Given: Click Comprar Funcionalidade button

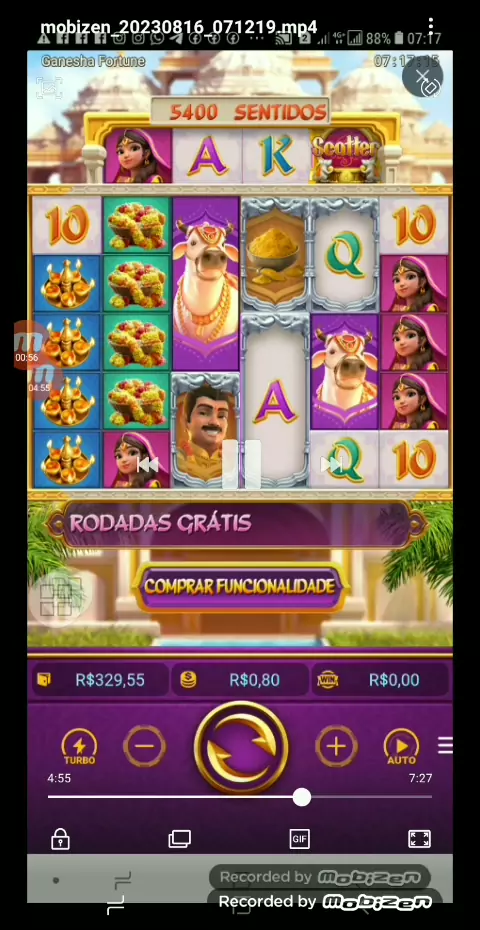Looking at the screenshot, I should coord(239,587).
